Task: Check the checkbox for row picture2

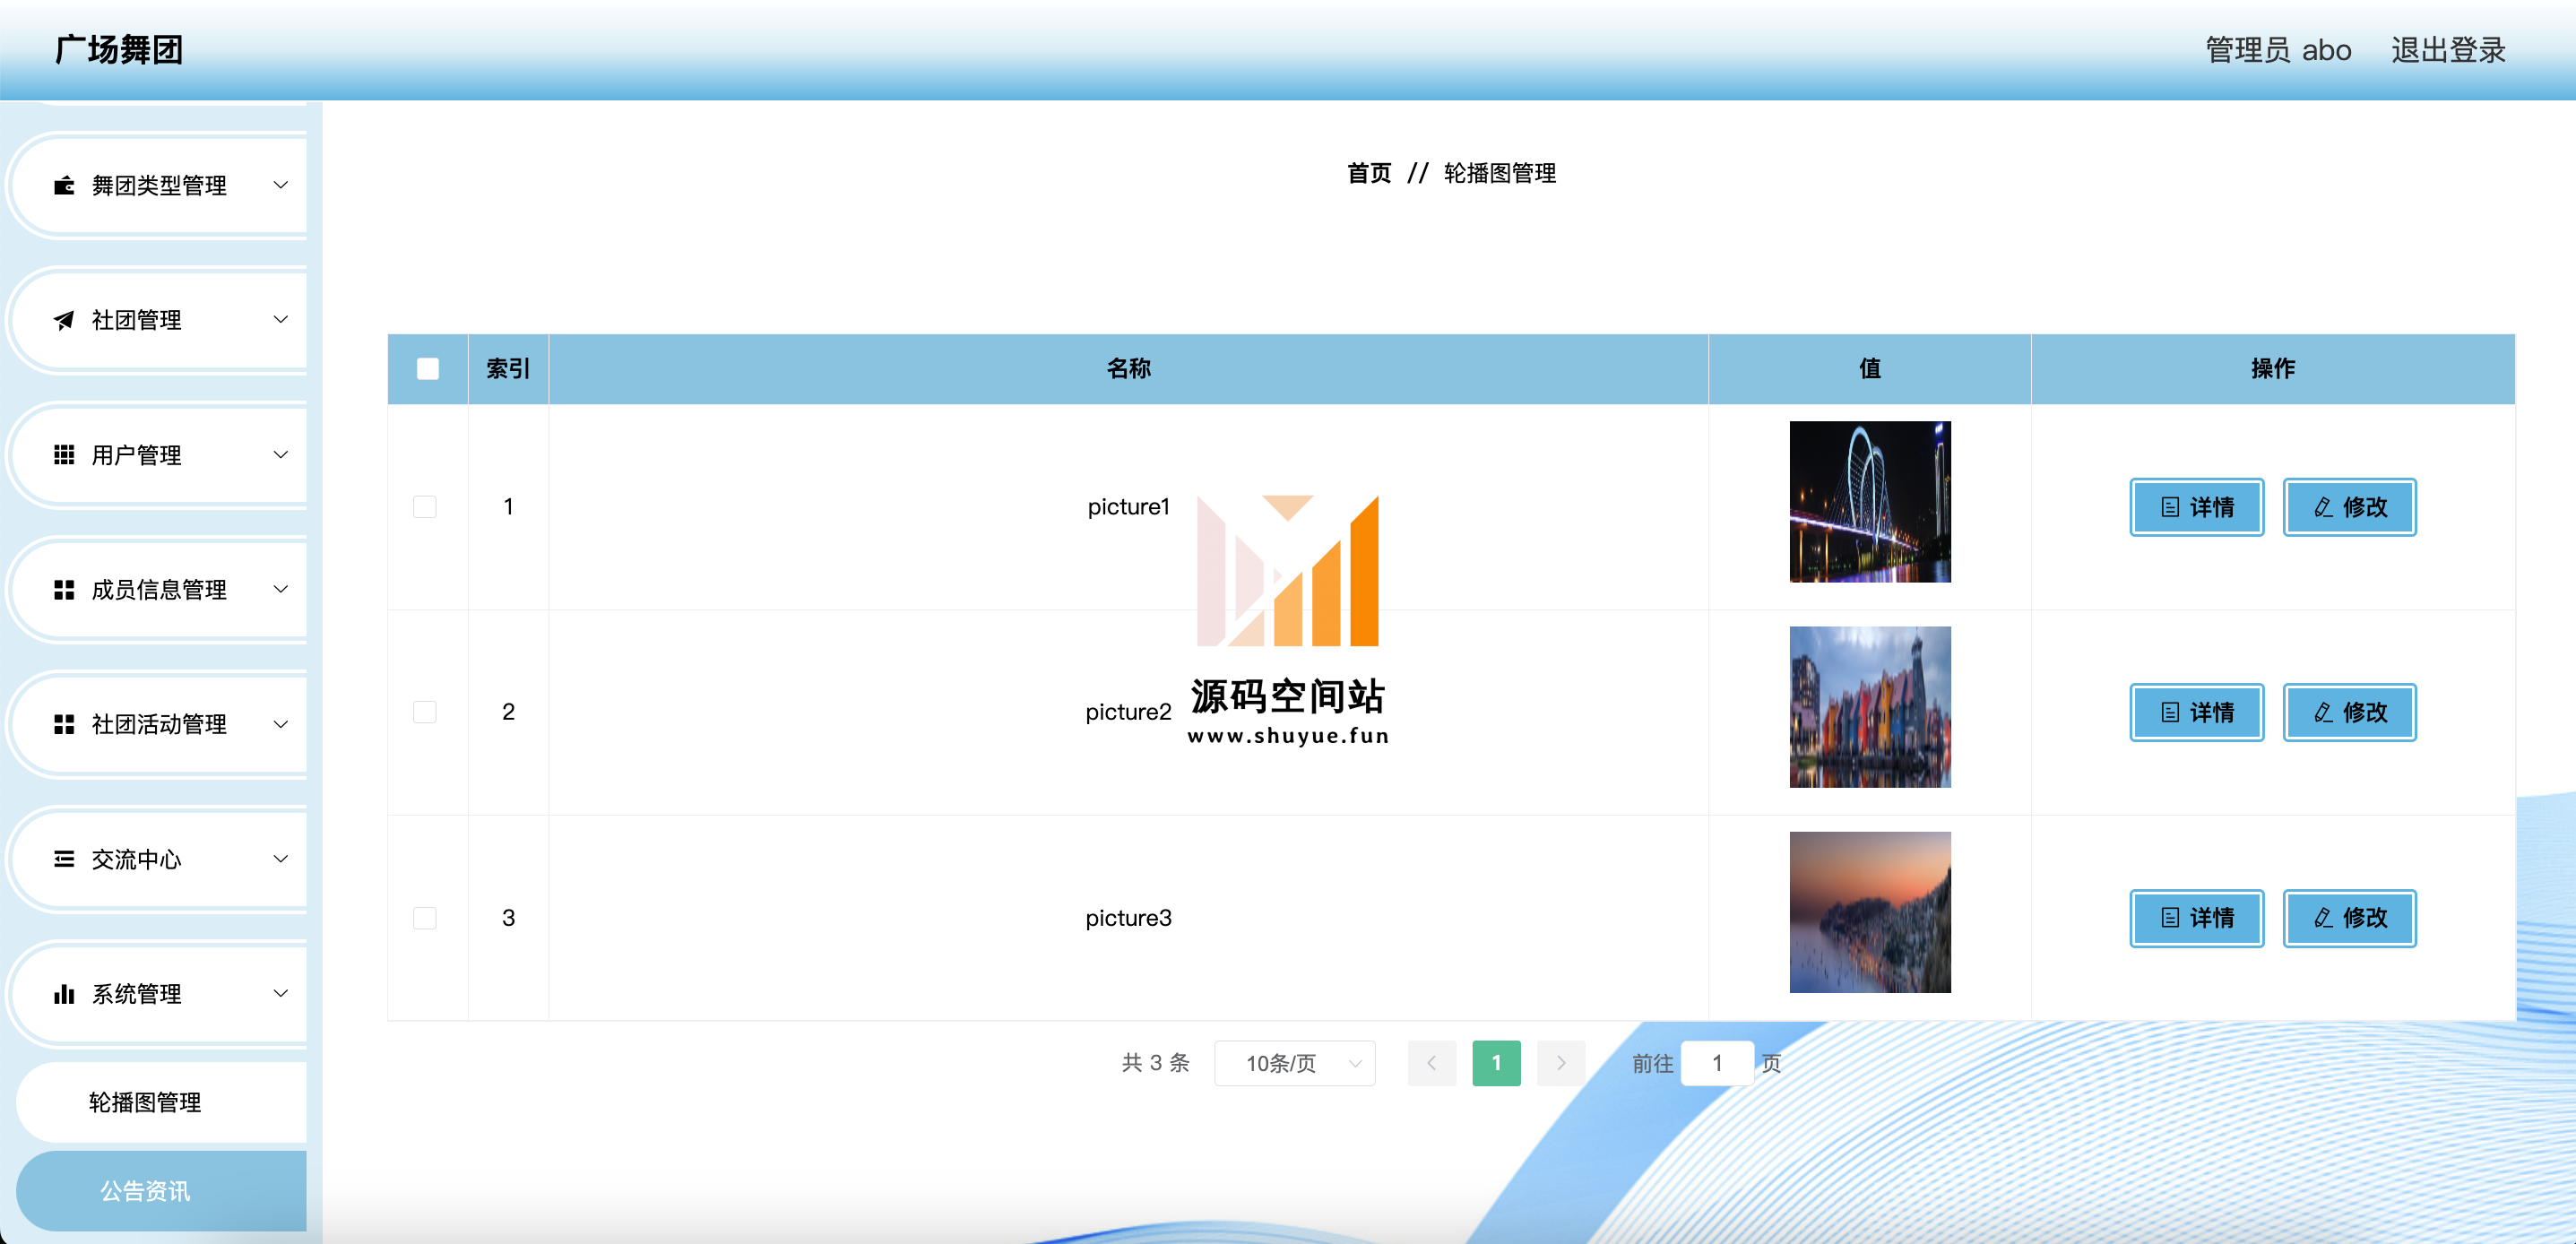Action: coord(425,712)
